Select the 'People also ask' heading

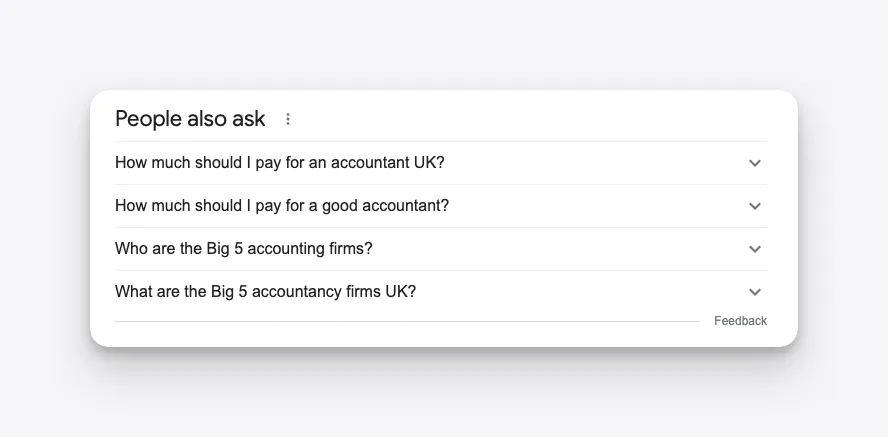coord(190,119)
